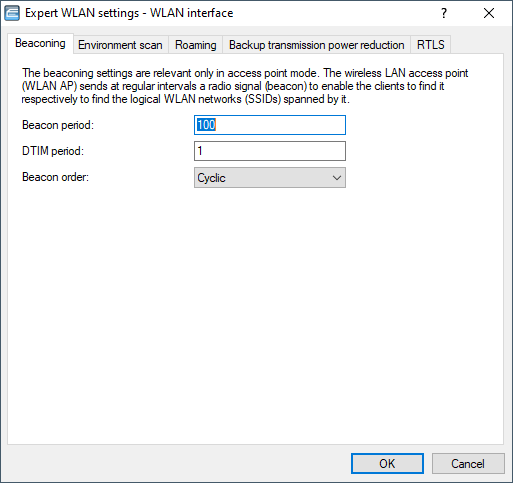Click the Cancel button

(x=468, y=464)
